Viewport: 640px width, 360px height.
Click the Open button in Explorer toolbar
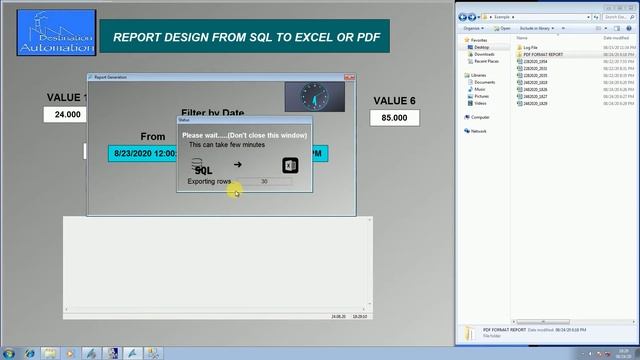click(x=502, y=28)
